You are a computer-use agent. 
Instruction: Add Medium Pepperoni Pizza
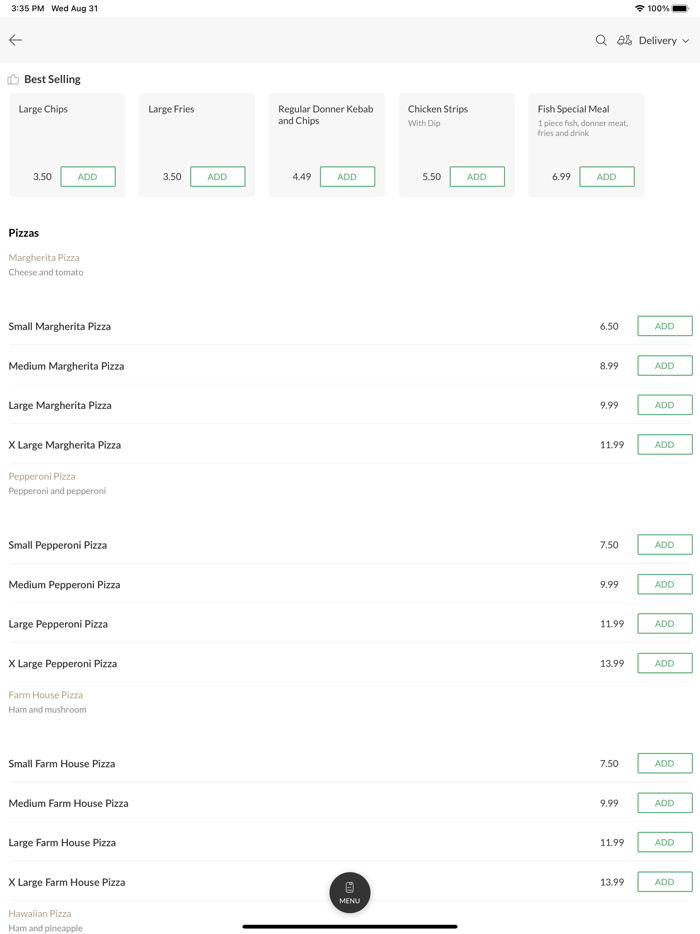664,584
